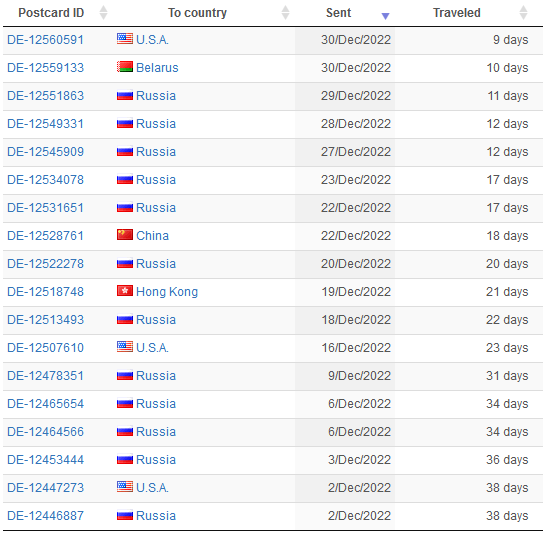
Task: Sort using the Traveled column arrows
Action: [x=523, y=13]
